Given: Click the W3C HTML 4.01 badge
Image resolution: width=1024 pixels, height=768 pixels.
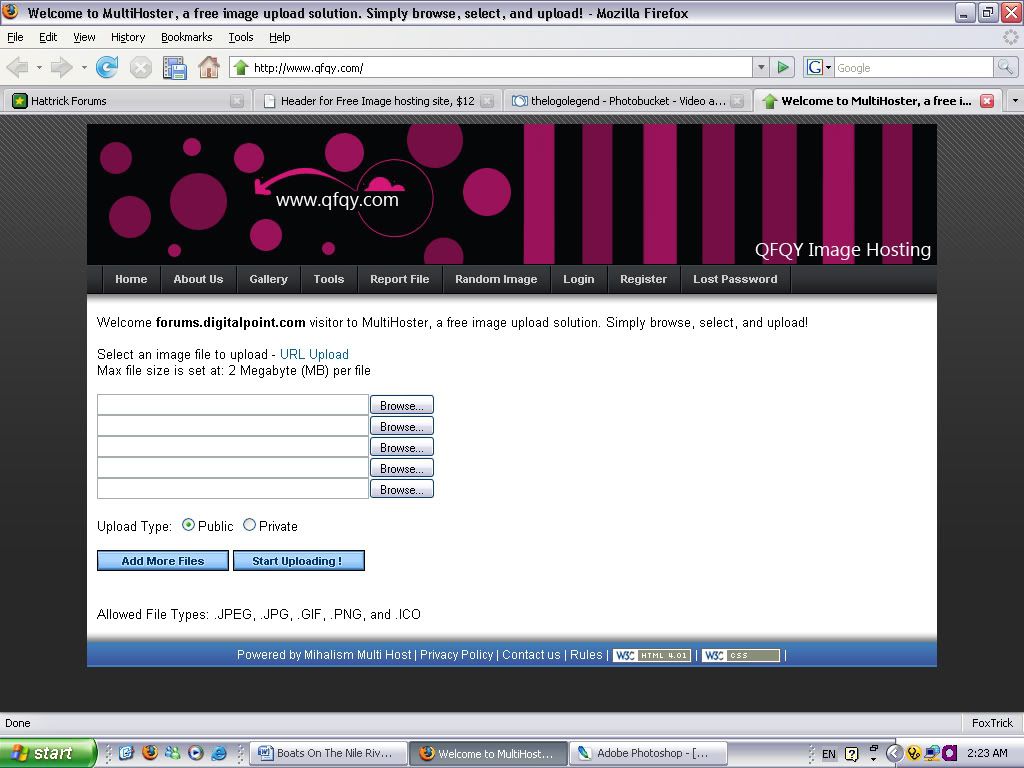Looking at the screenshot, I should (x=651, y=655).
